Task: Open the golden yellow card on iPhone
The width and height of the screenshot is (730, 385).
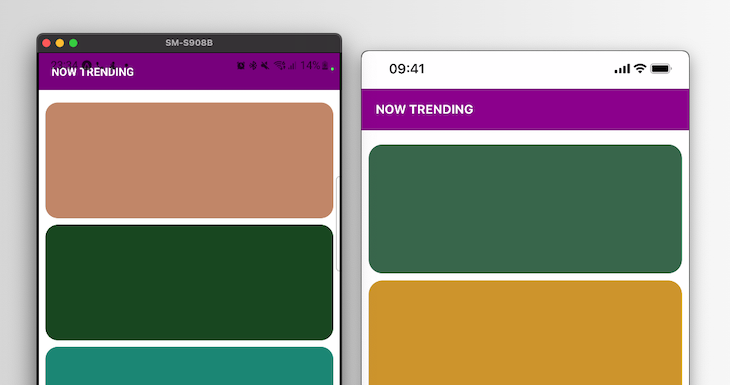Action: (525, 332)
